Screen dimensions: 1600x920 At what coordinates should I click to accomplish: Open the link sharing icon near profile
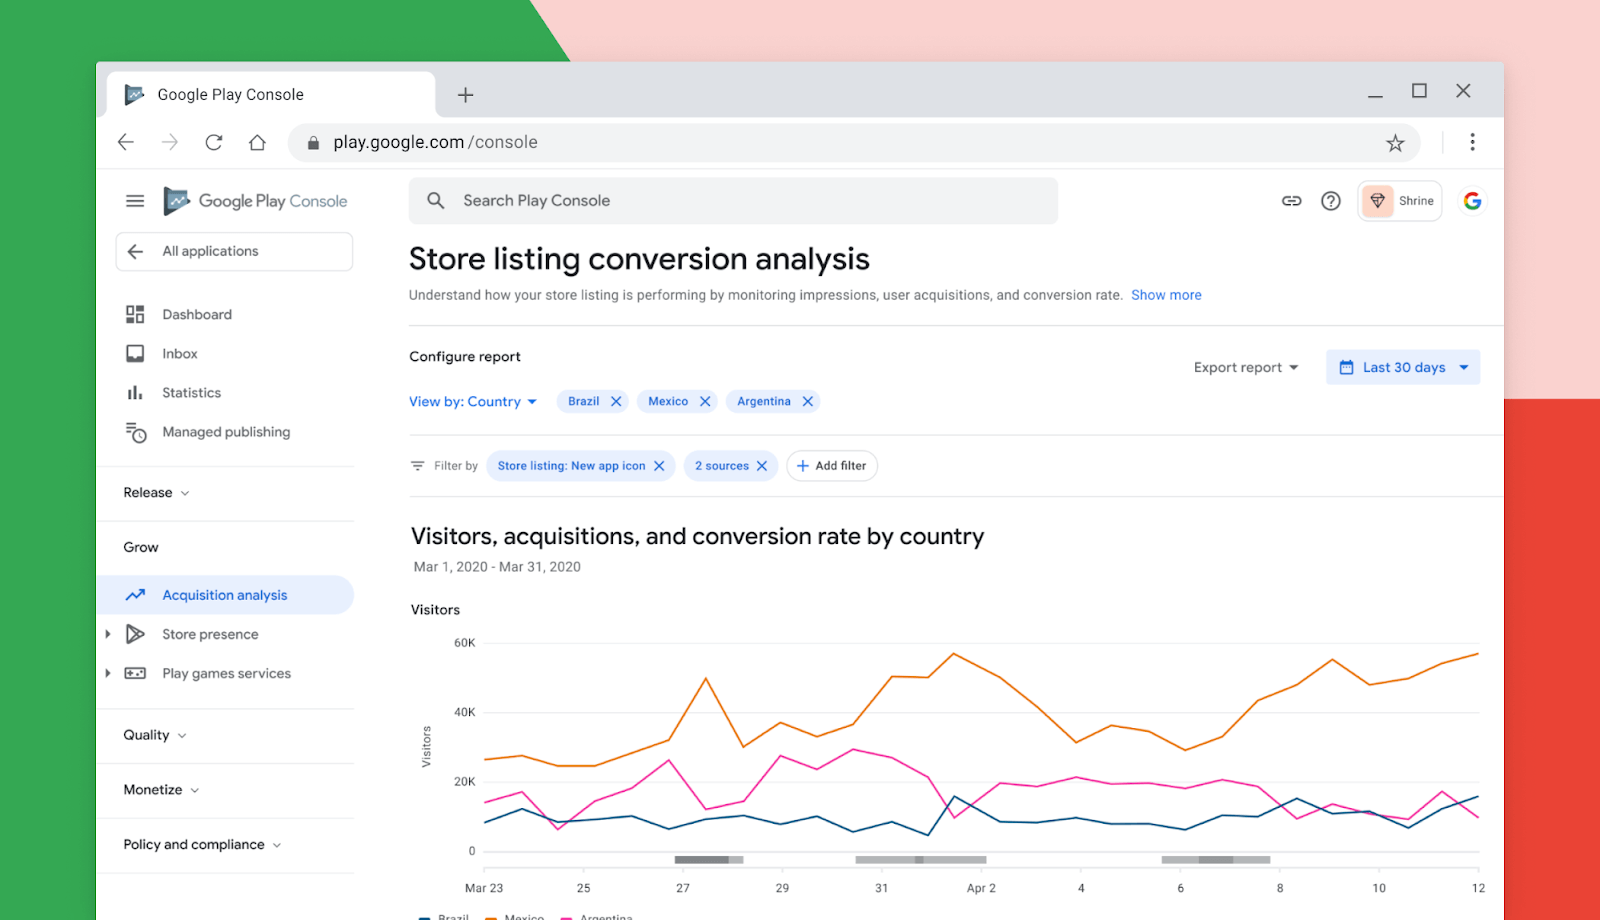[1291, 200]
